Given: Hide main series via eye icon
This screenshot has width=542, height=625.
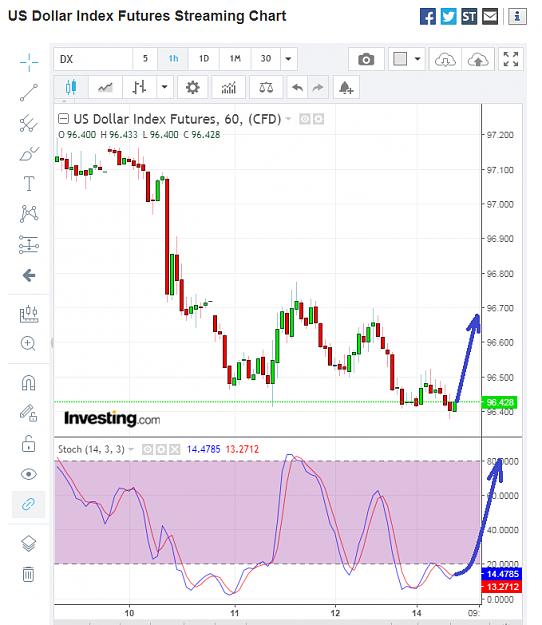Looking at the screenshot, I should [304, 119].
